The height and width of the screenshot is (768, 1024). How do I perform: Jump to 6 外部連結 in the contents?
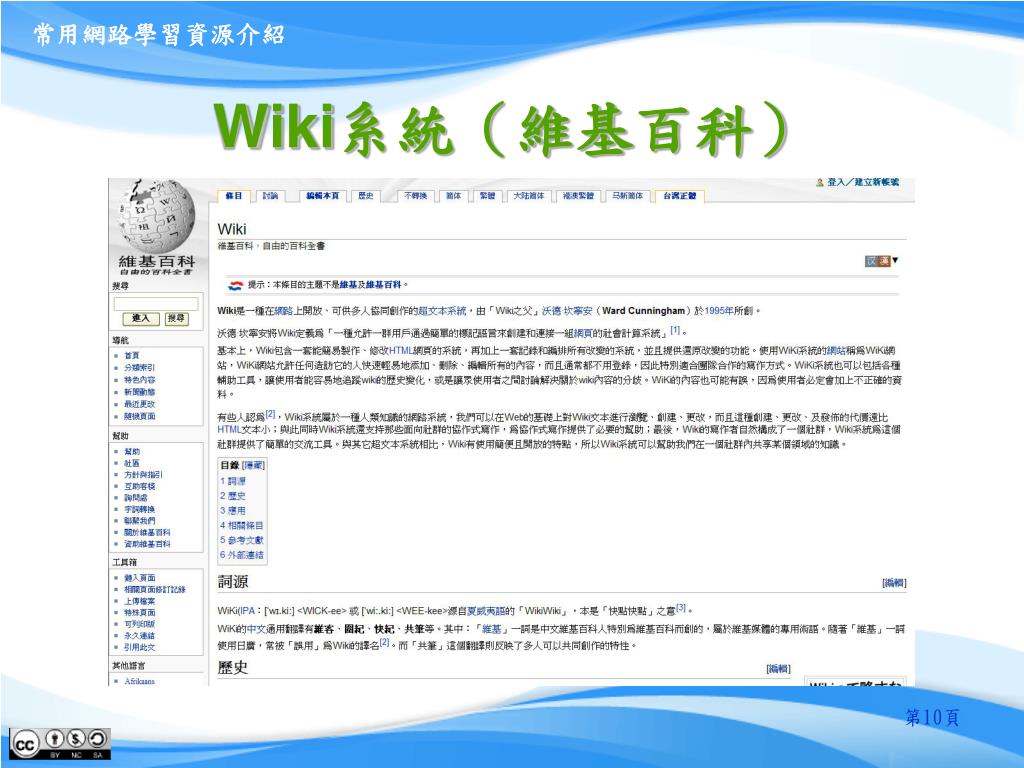(242, 555)
